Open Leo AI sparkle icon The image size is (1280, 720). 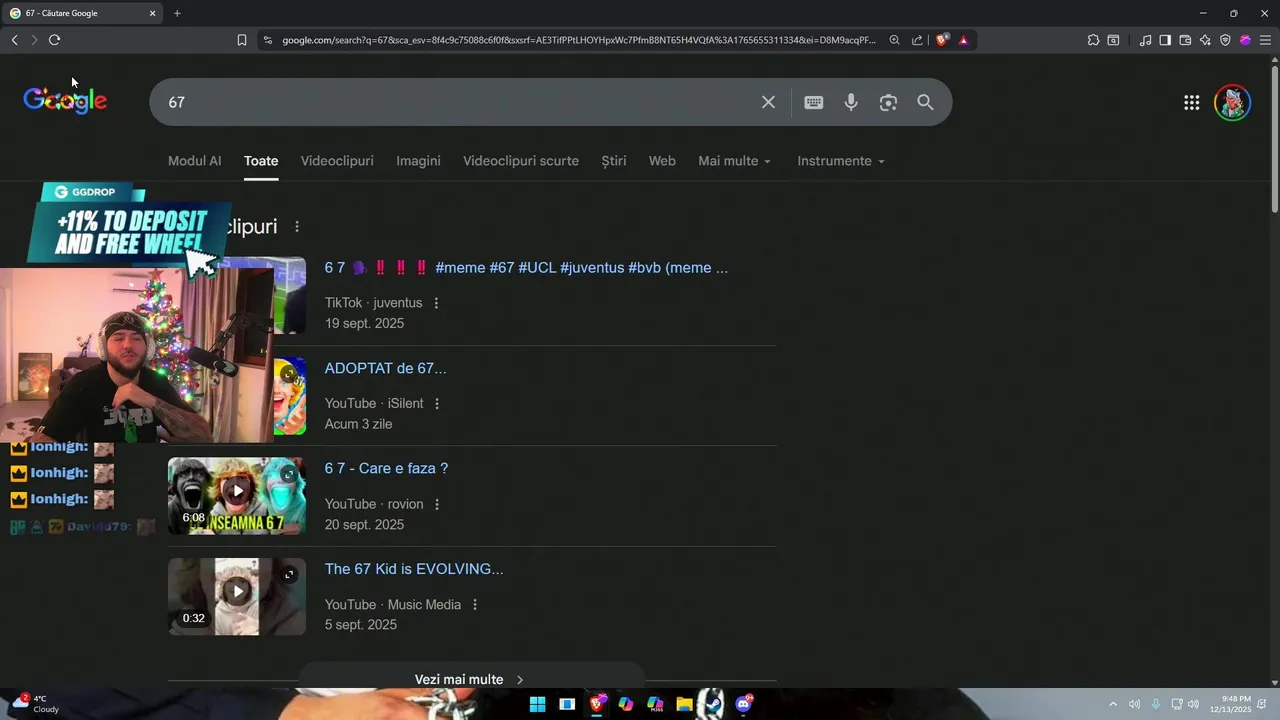click(1205, 40)
